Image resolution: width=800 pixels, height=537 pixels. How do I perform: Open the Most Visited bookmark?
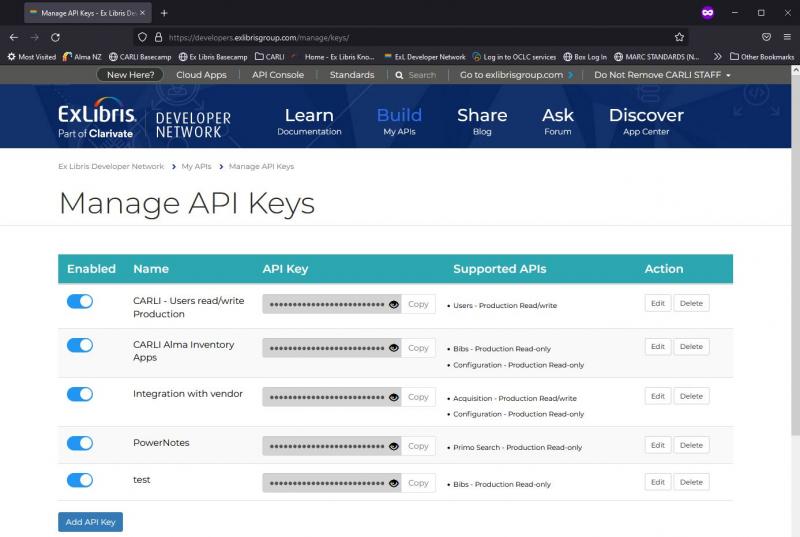pos(32,57)
